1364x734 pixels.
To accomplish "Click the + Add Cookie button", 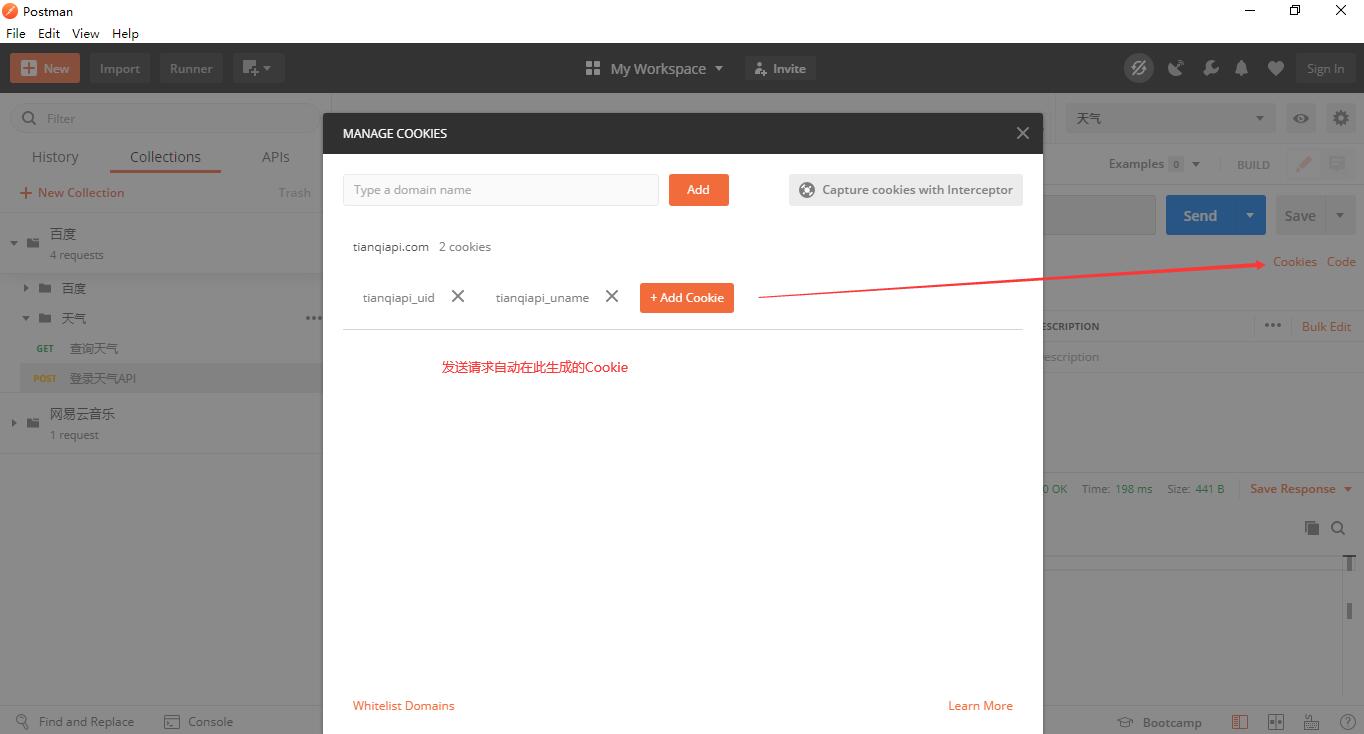I will click(x=687, y=297).
